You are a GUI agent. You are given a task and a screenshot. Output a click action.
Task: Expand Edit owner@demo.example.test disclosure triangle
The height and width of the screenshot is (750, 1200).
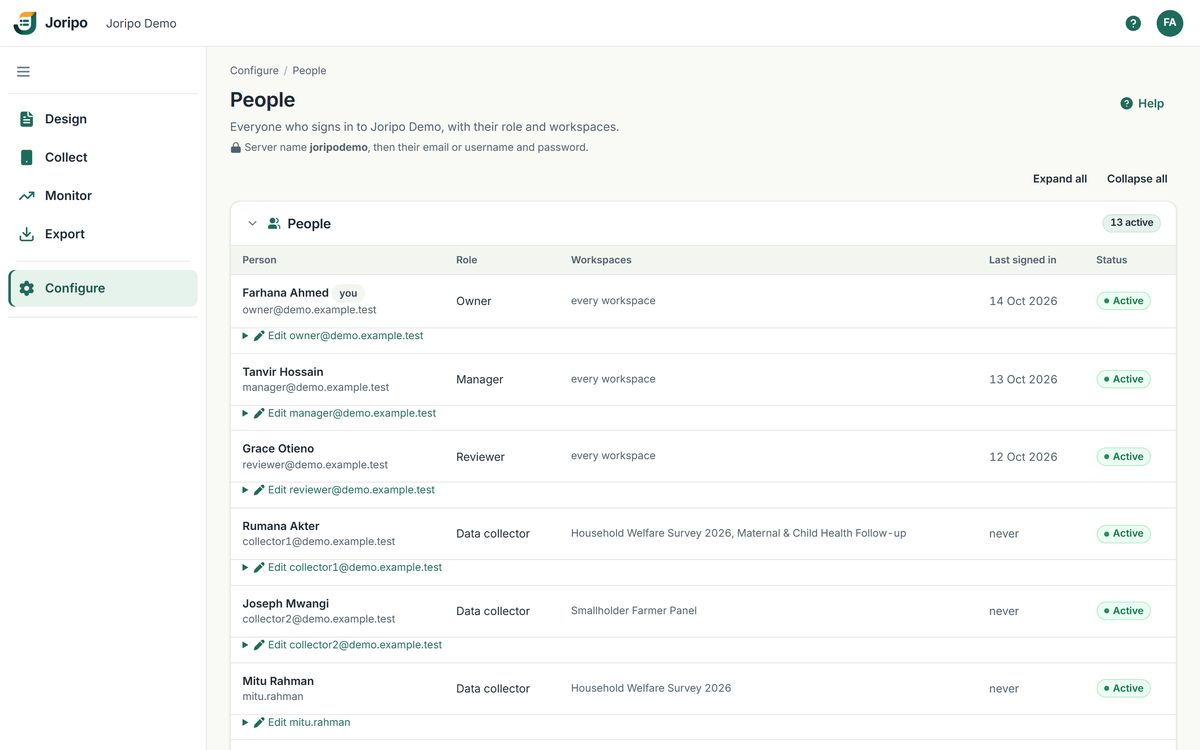click(x=245, y=336)
